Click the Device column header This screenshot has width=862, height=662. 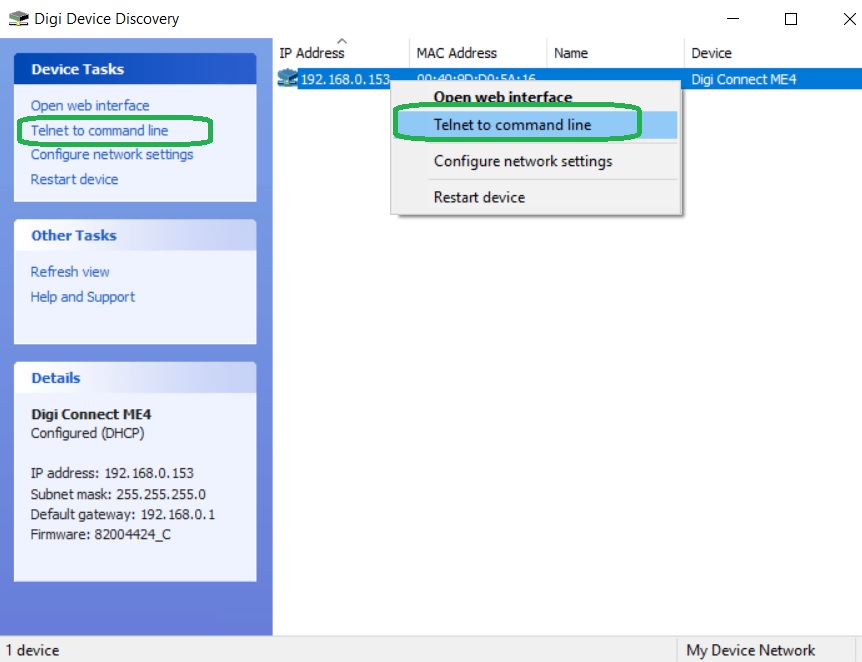point(773,53)
